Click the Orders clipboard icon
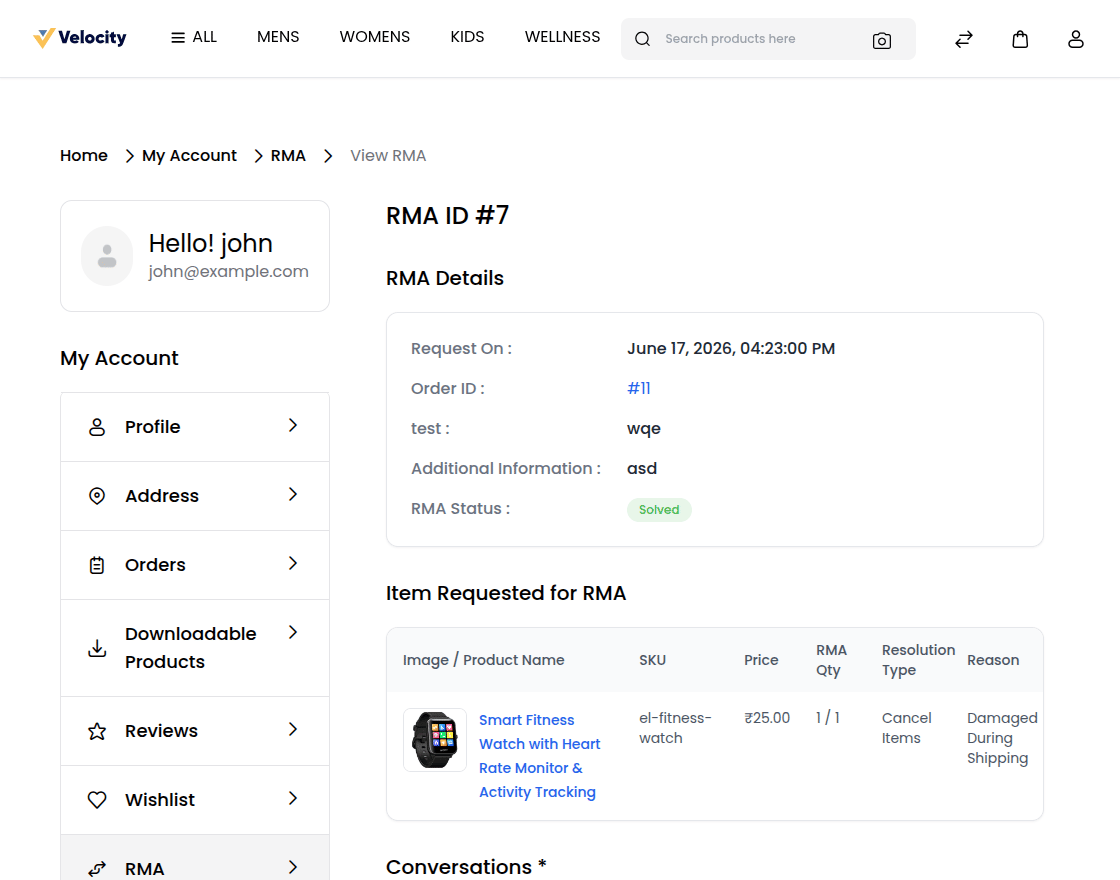This screenshot has height=880, width=1120. pyautogui.click(x=96, y=565)
